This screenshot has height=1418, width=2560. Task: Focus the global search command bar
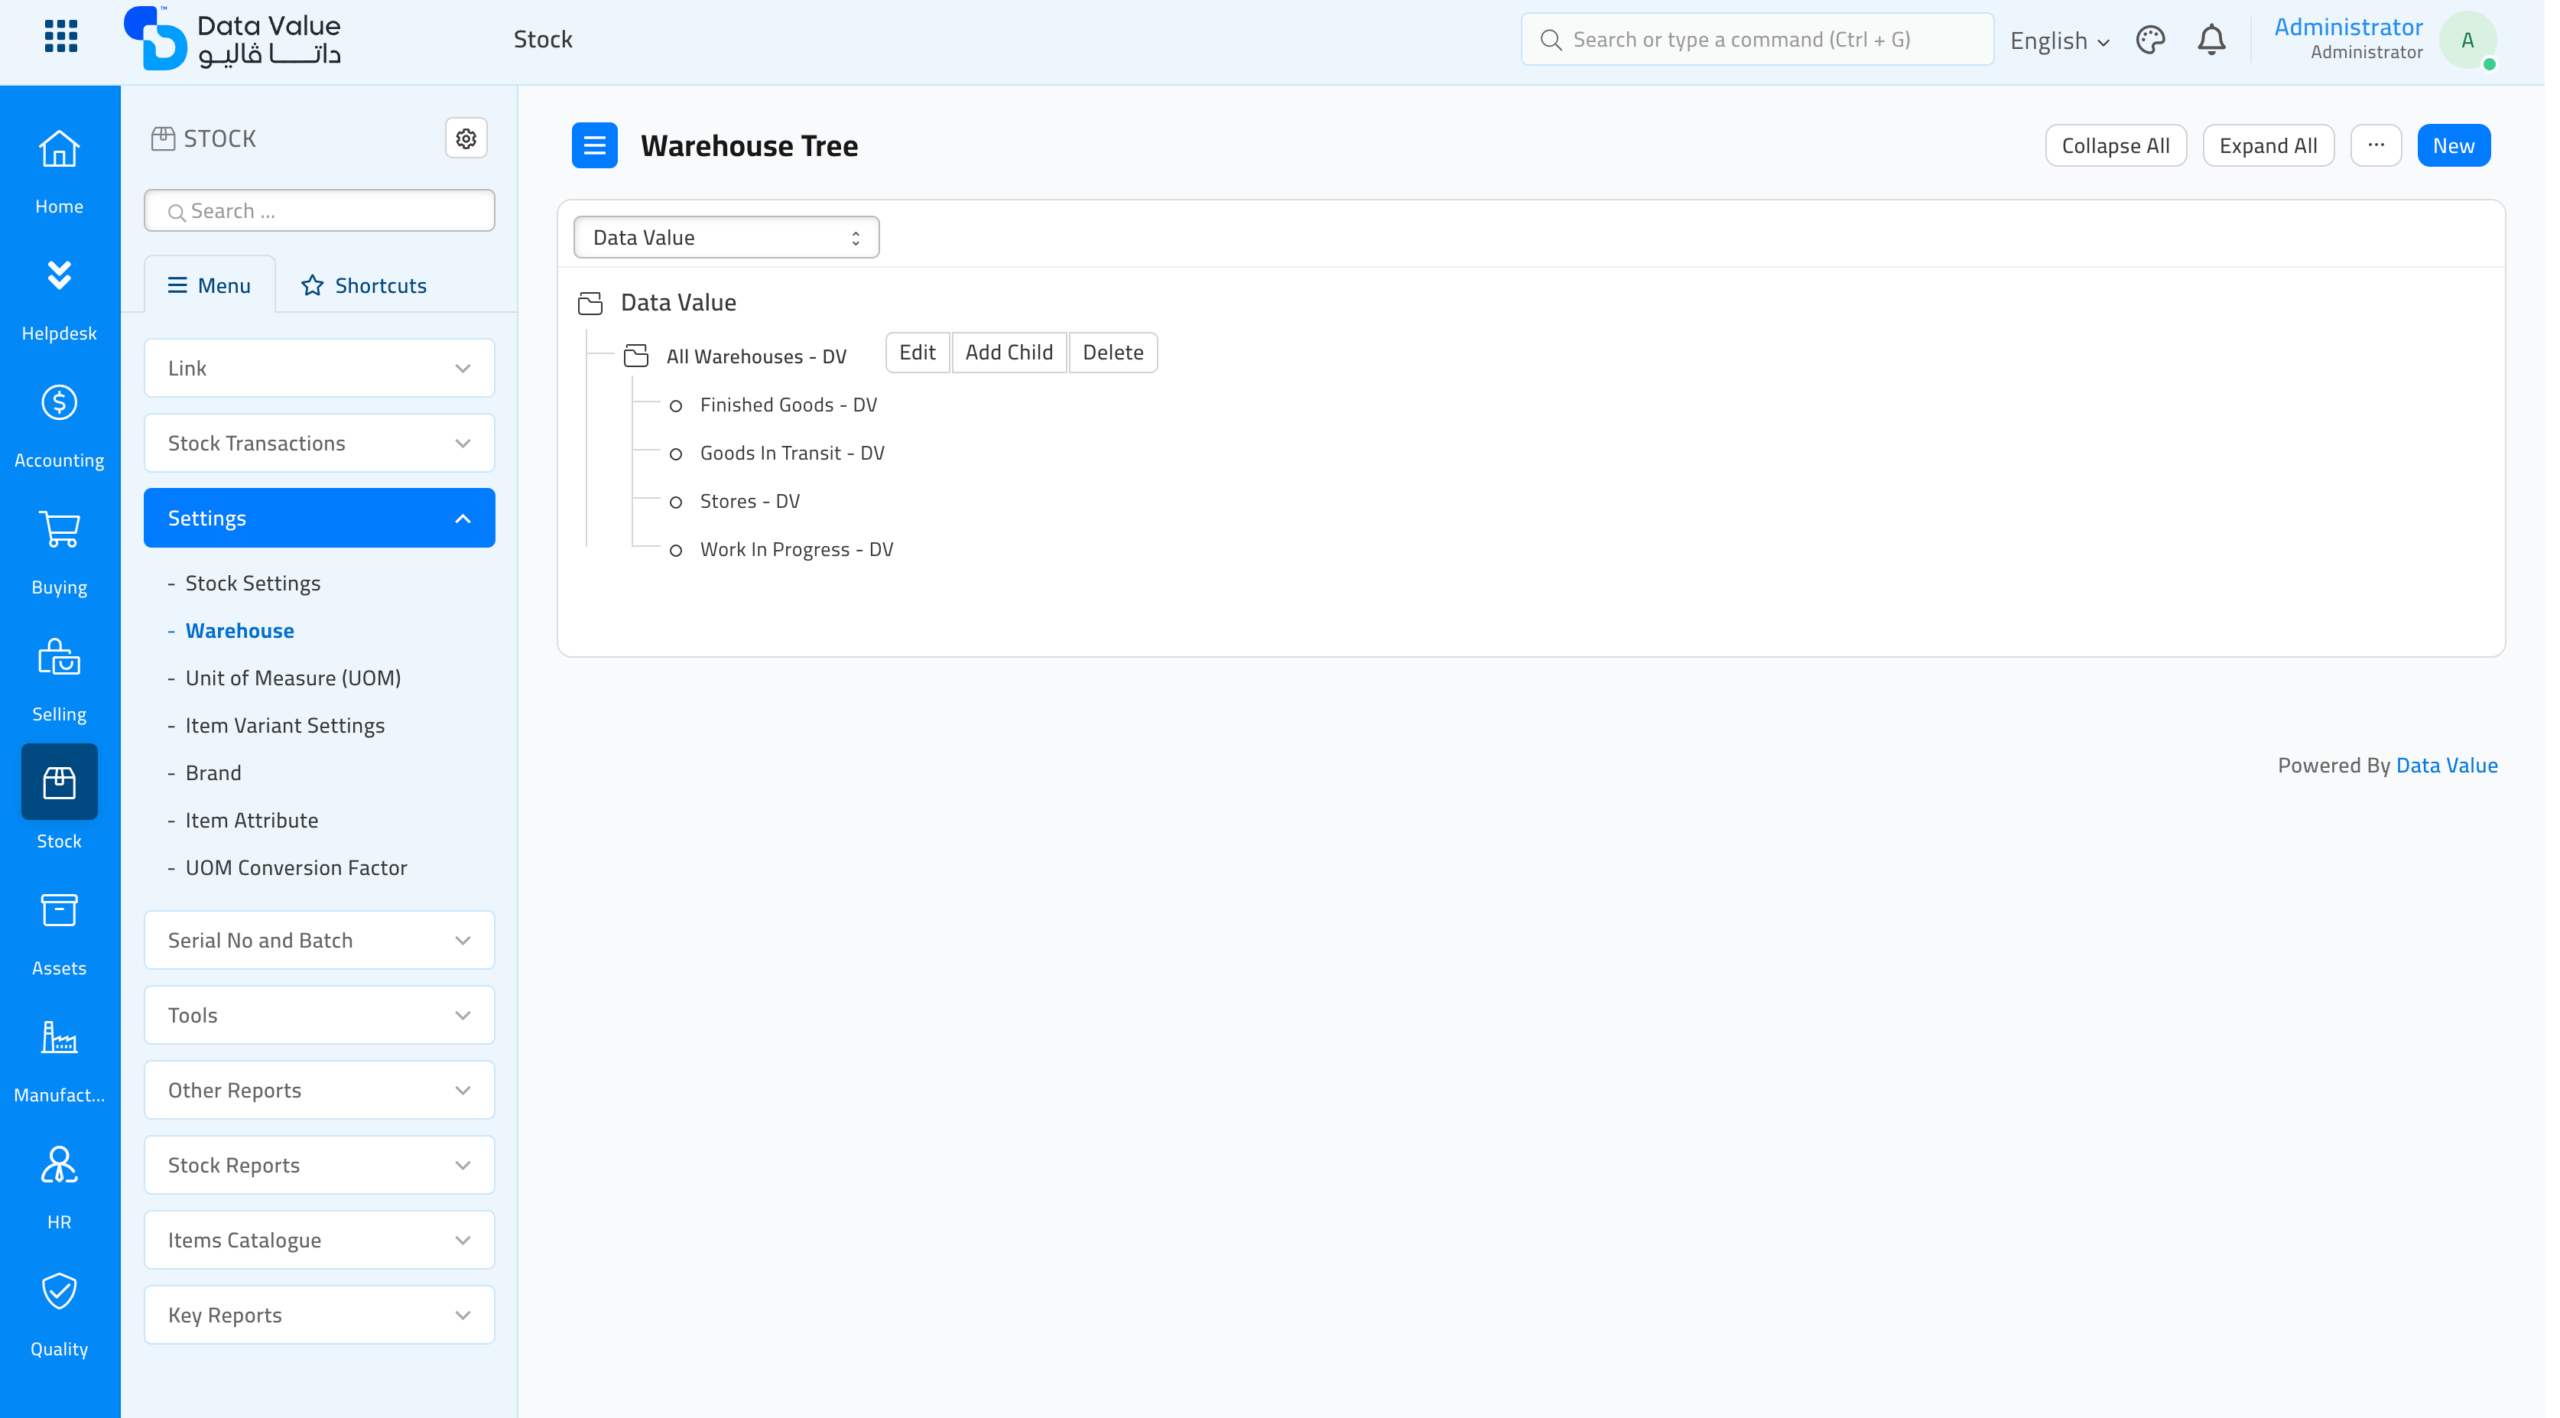pos(1757,40)
